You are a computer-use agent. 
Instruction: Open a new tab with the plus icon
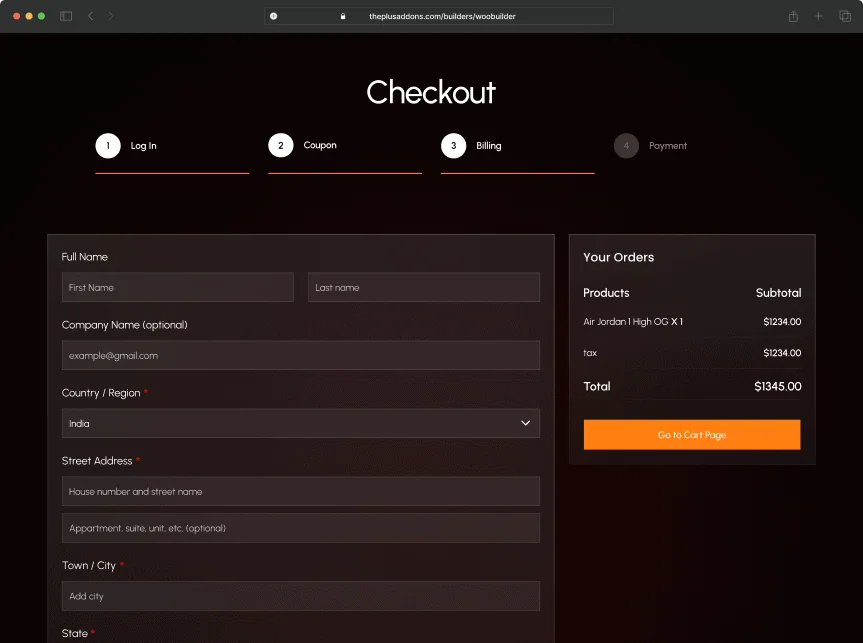point(818,16)
